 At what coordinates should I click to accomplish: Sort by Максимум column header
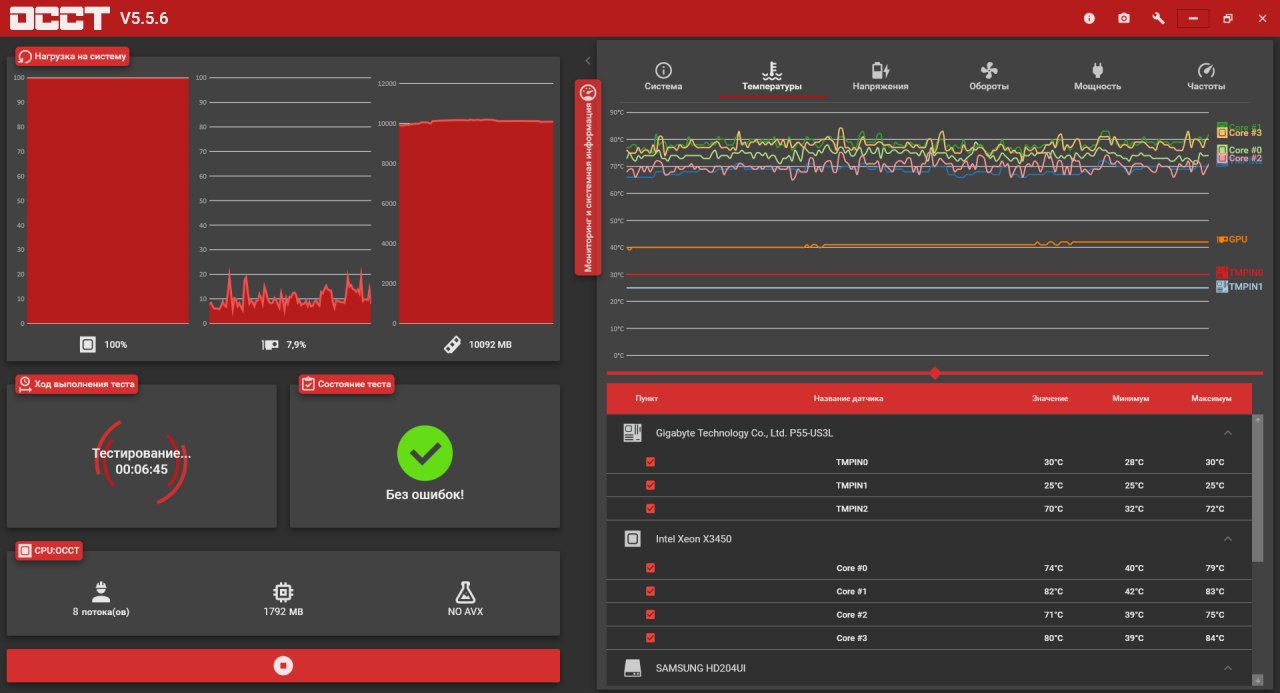[1210, 398]
